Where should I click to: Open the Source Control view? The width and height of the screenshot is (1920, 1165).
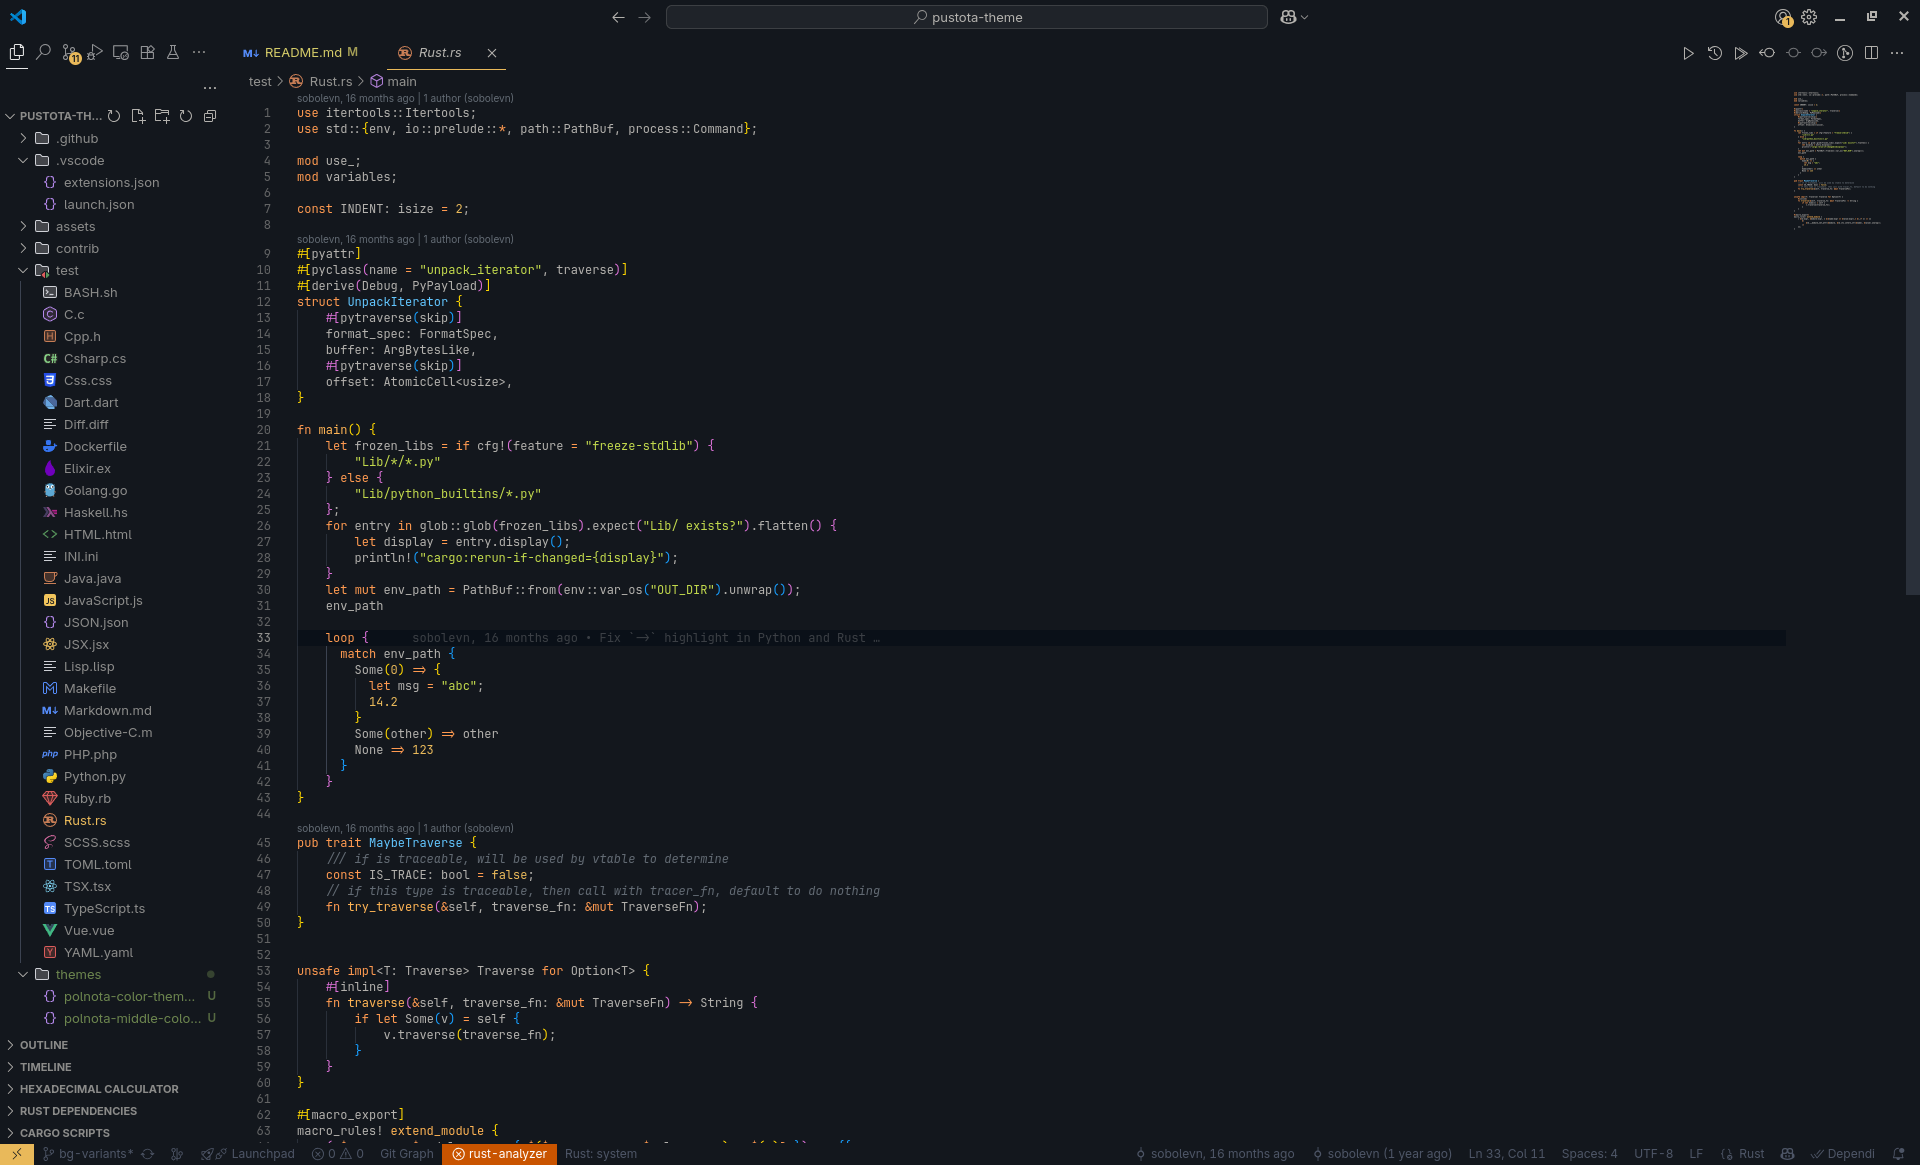(x=69, y=53)
